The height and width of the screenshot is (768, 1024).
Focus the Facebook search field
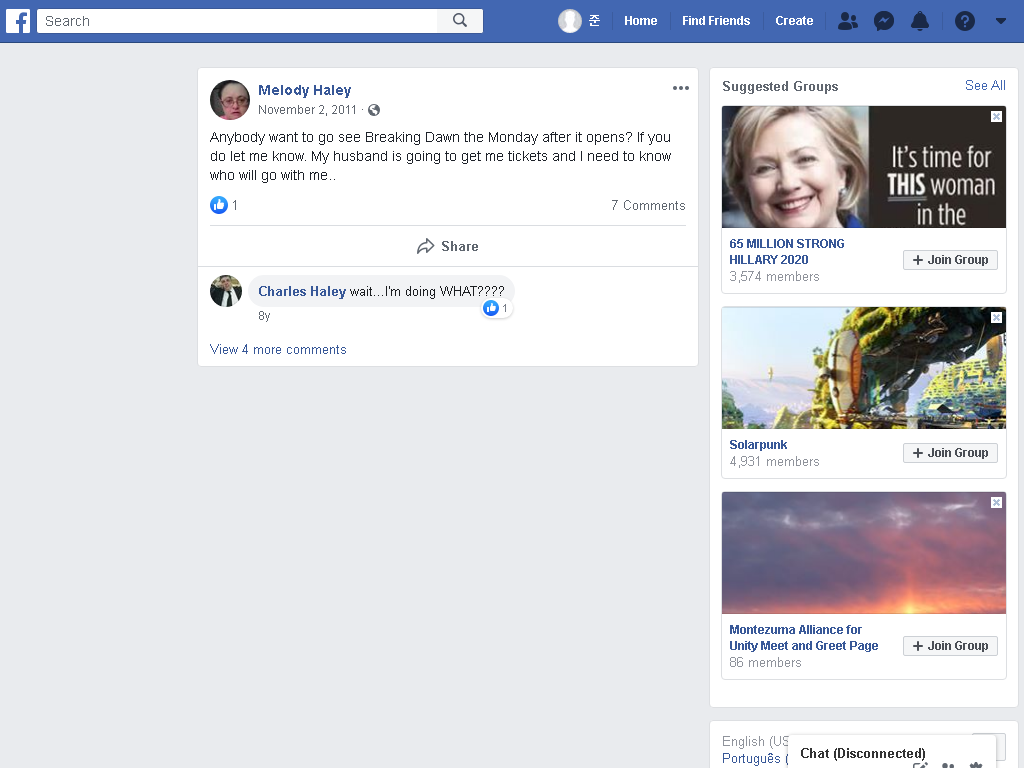tap(237, 21)
